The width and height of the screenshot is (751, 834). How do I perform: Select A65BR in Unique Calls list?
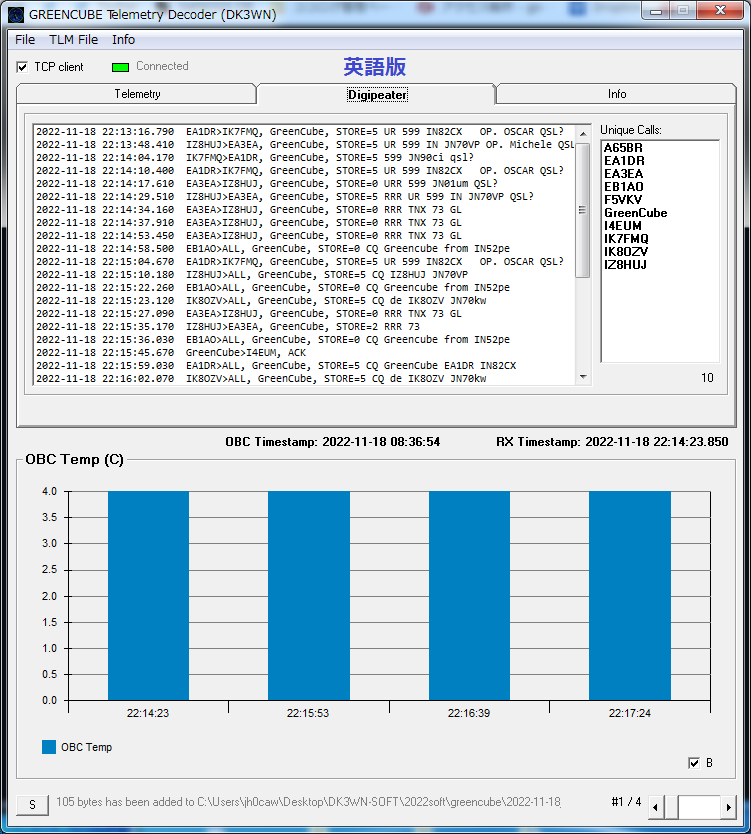(x=623, y=148)
